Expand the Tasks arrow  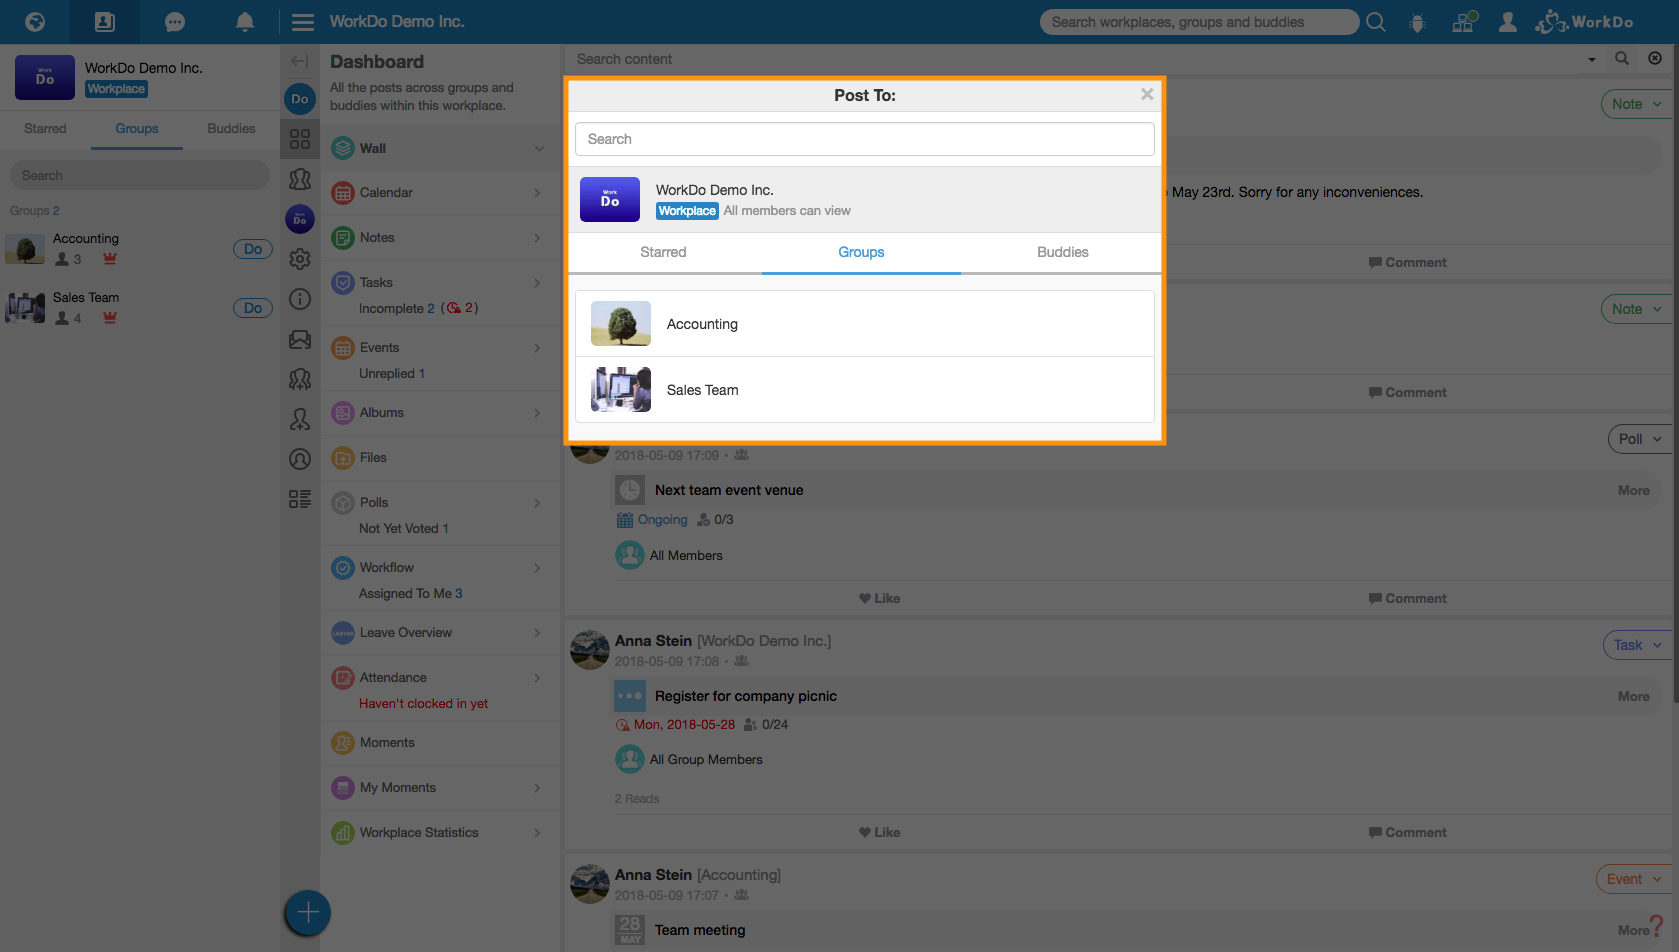(537, 283)
